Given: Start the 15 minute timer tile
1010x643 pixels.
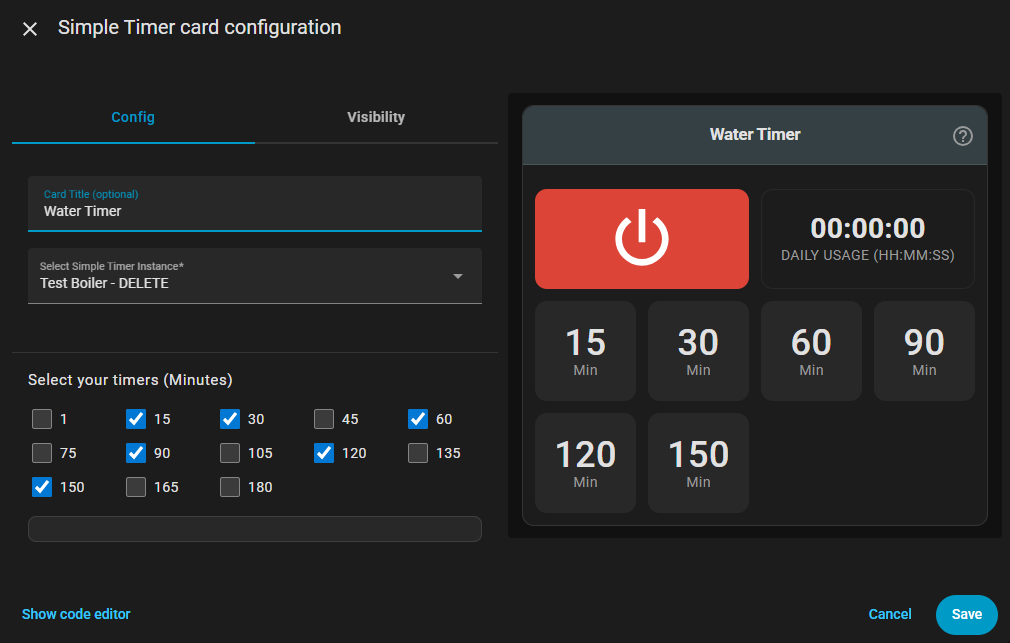Looking at the screenshot, I should (x=585, y=351).
